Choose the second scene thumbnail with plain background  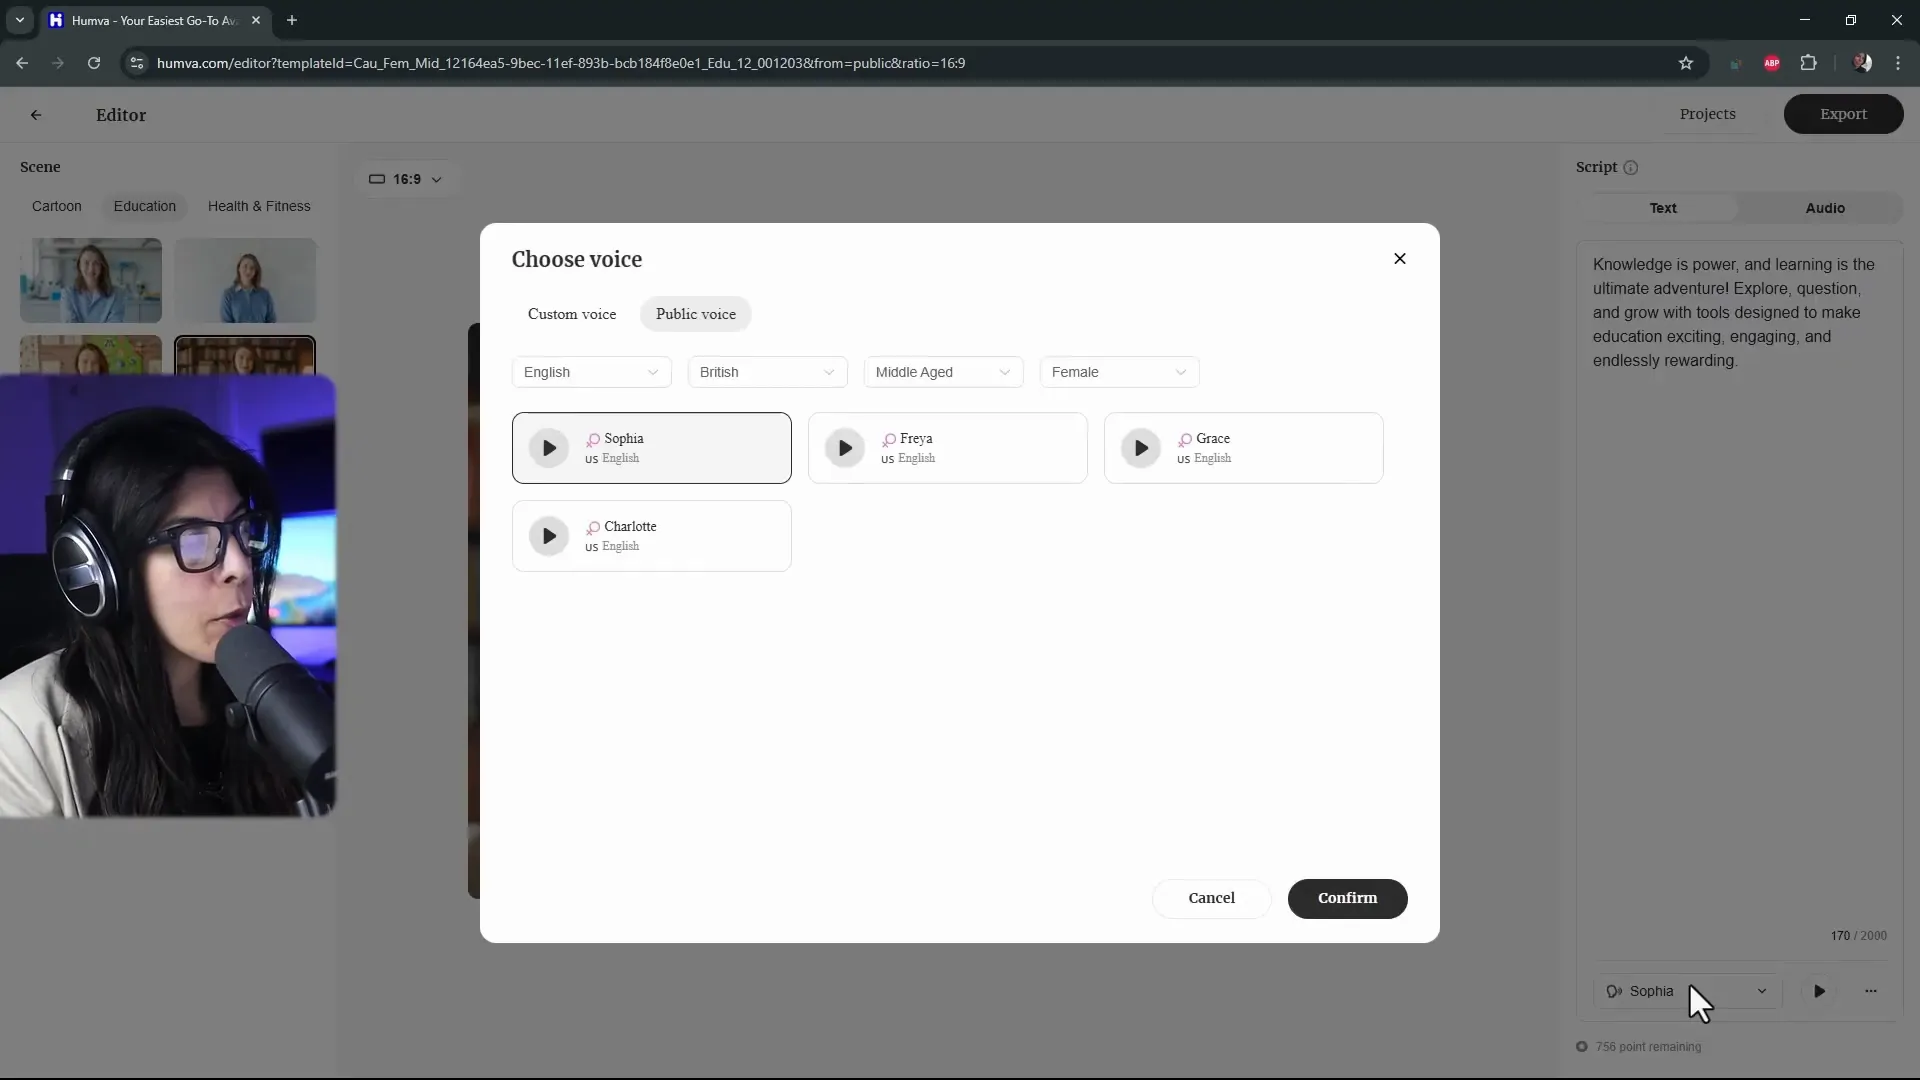[245, 280]
